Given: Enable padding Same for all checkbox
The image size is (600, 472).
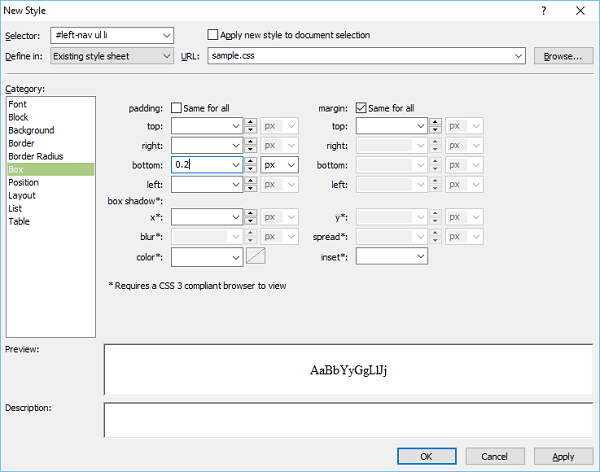Looking at the screenshot, I should pyautogui.click(x=177, y=108).
